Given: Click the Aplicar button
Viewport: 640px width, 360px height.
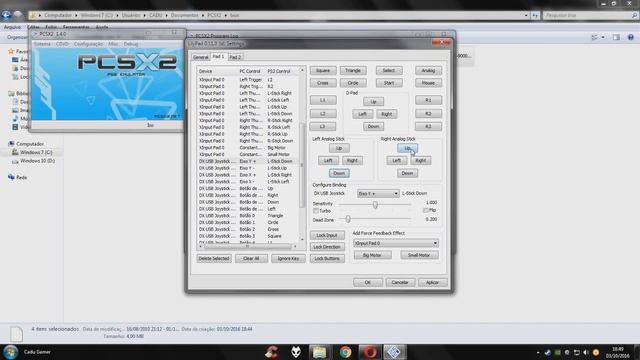Looking at the screenshot, I should point(432,282).
